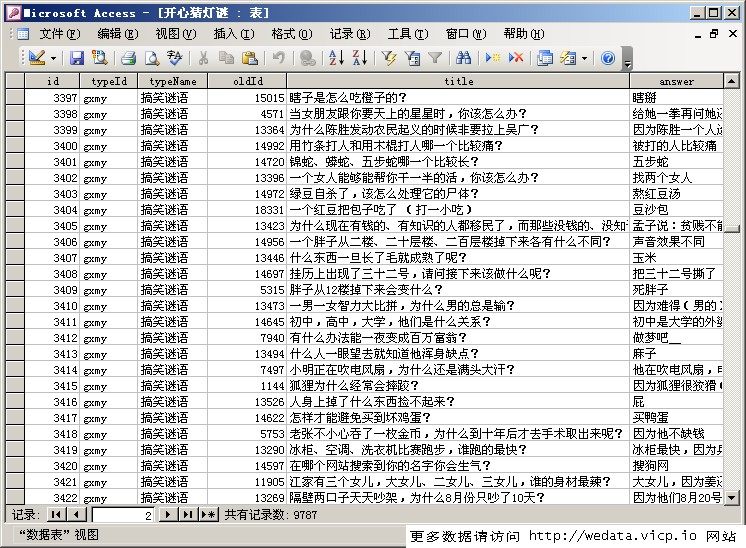Image resolution: width=746 pixels, height=548 pixels.
Task: Open the 编辑(E) menu
Action: pyautogui.click(x=118, y=34)
